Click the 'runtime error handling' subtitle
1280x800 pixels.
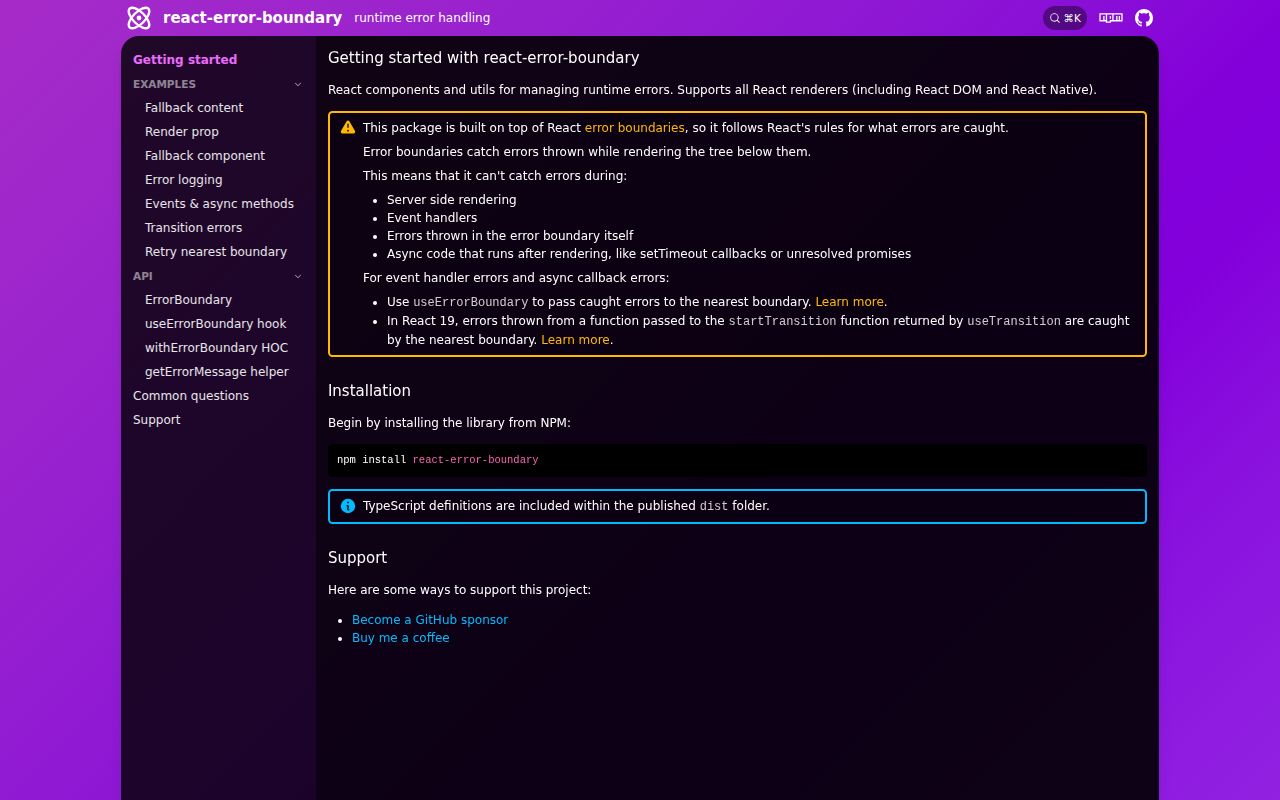[x=422, y=18]
